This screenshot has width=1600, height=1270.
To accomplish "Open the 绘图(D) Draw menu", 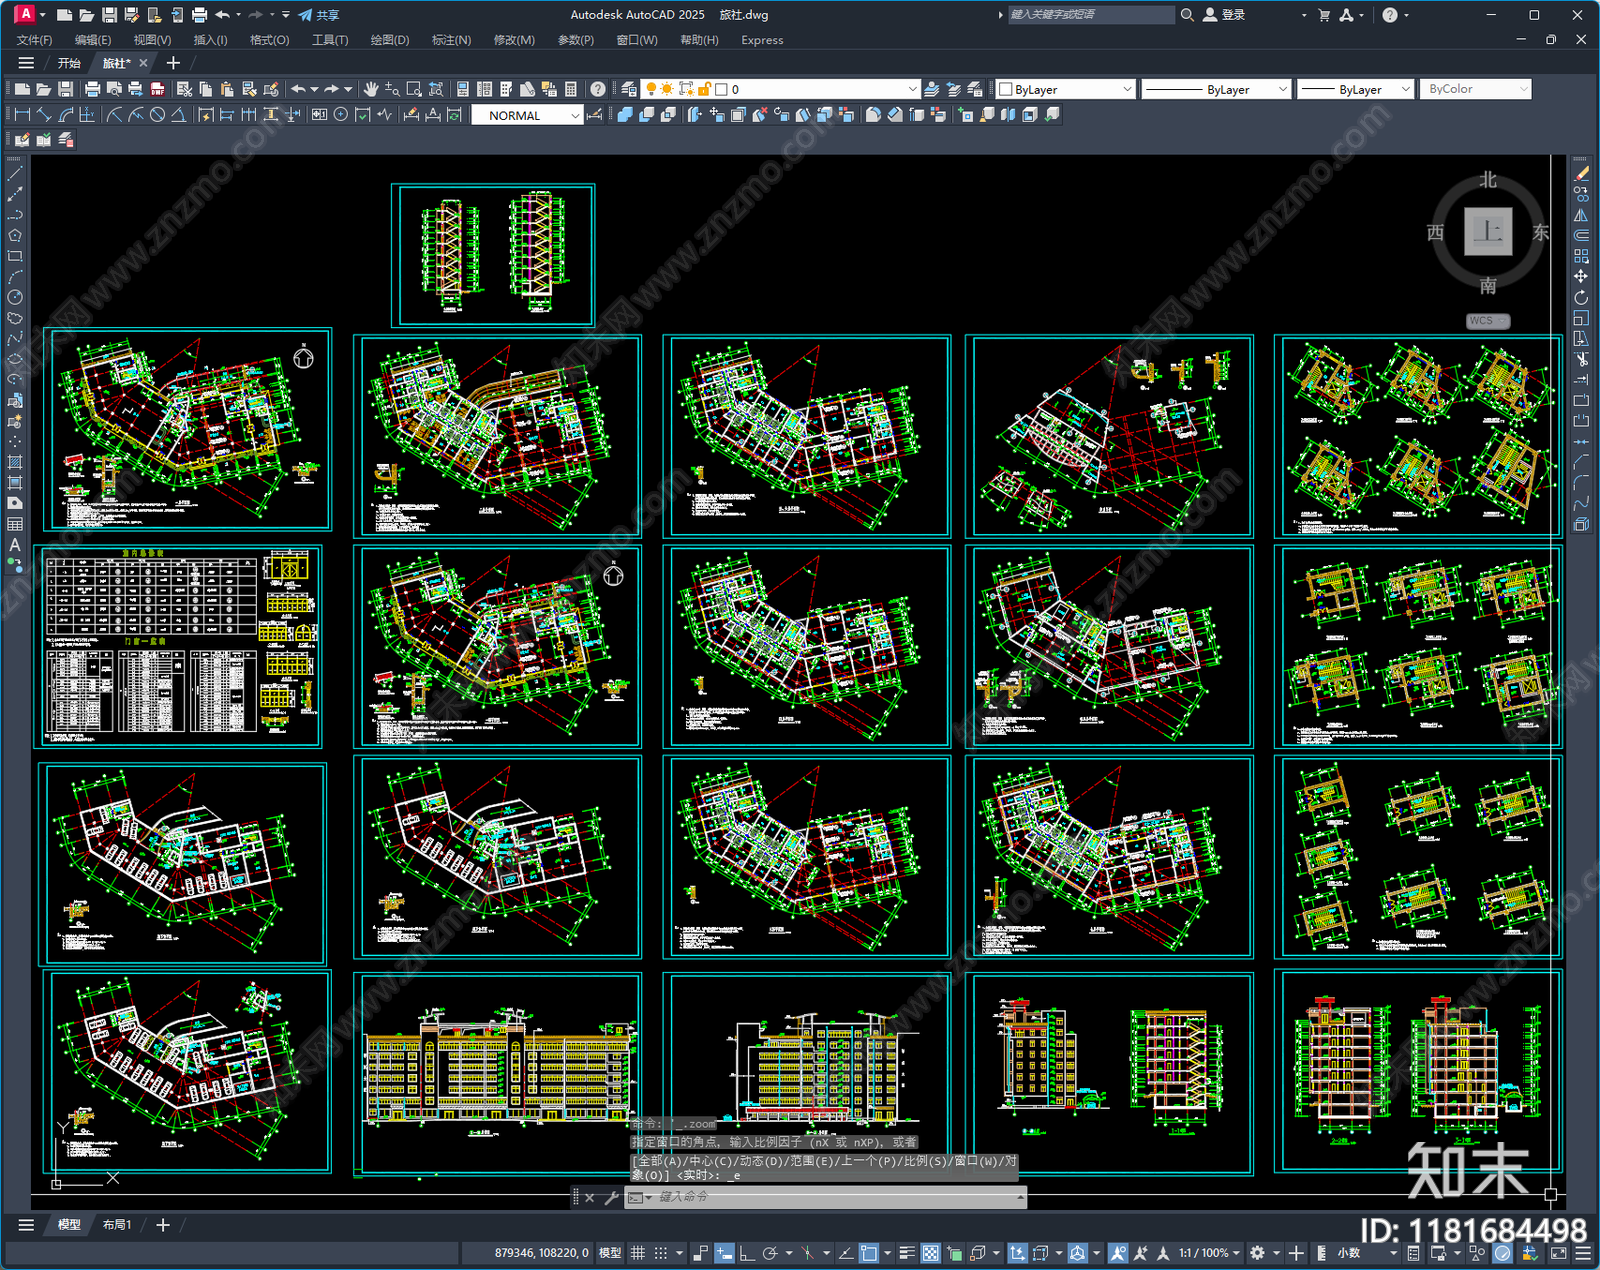I will [389, 40].
